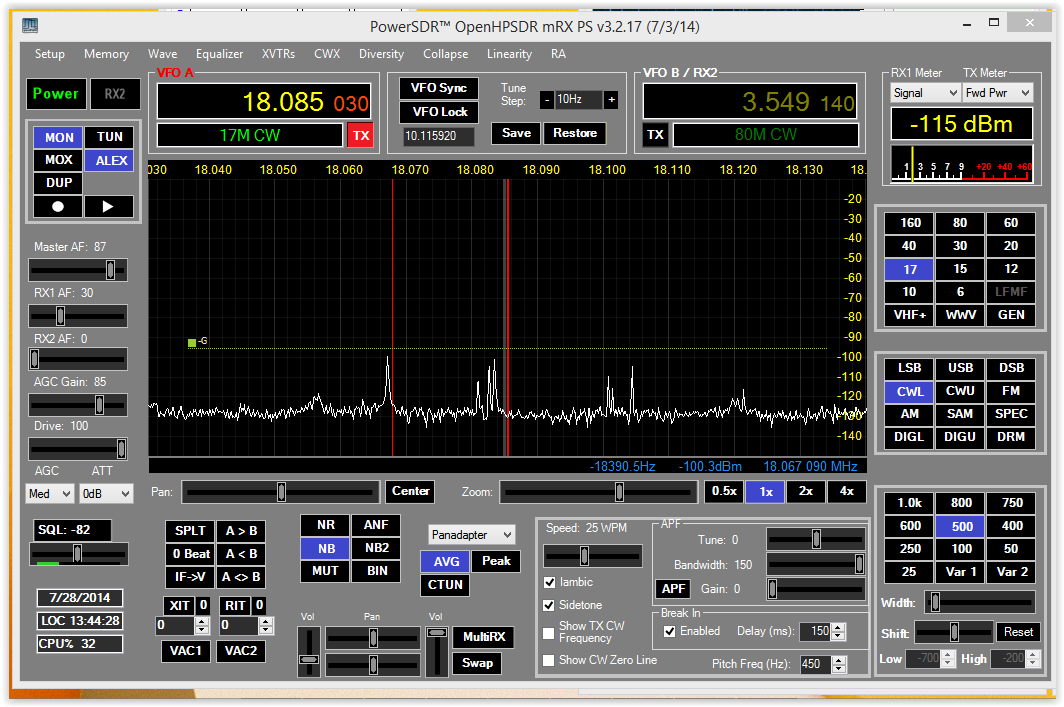Toggle the APF audio peak filter button
This screenshot has width=1064, height=707.
673,589
